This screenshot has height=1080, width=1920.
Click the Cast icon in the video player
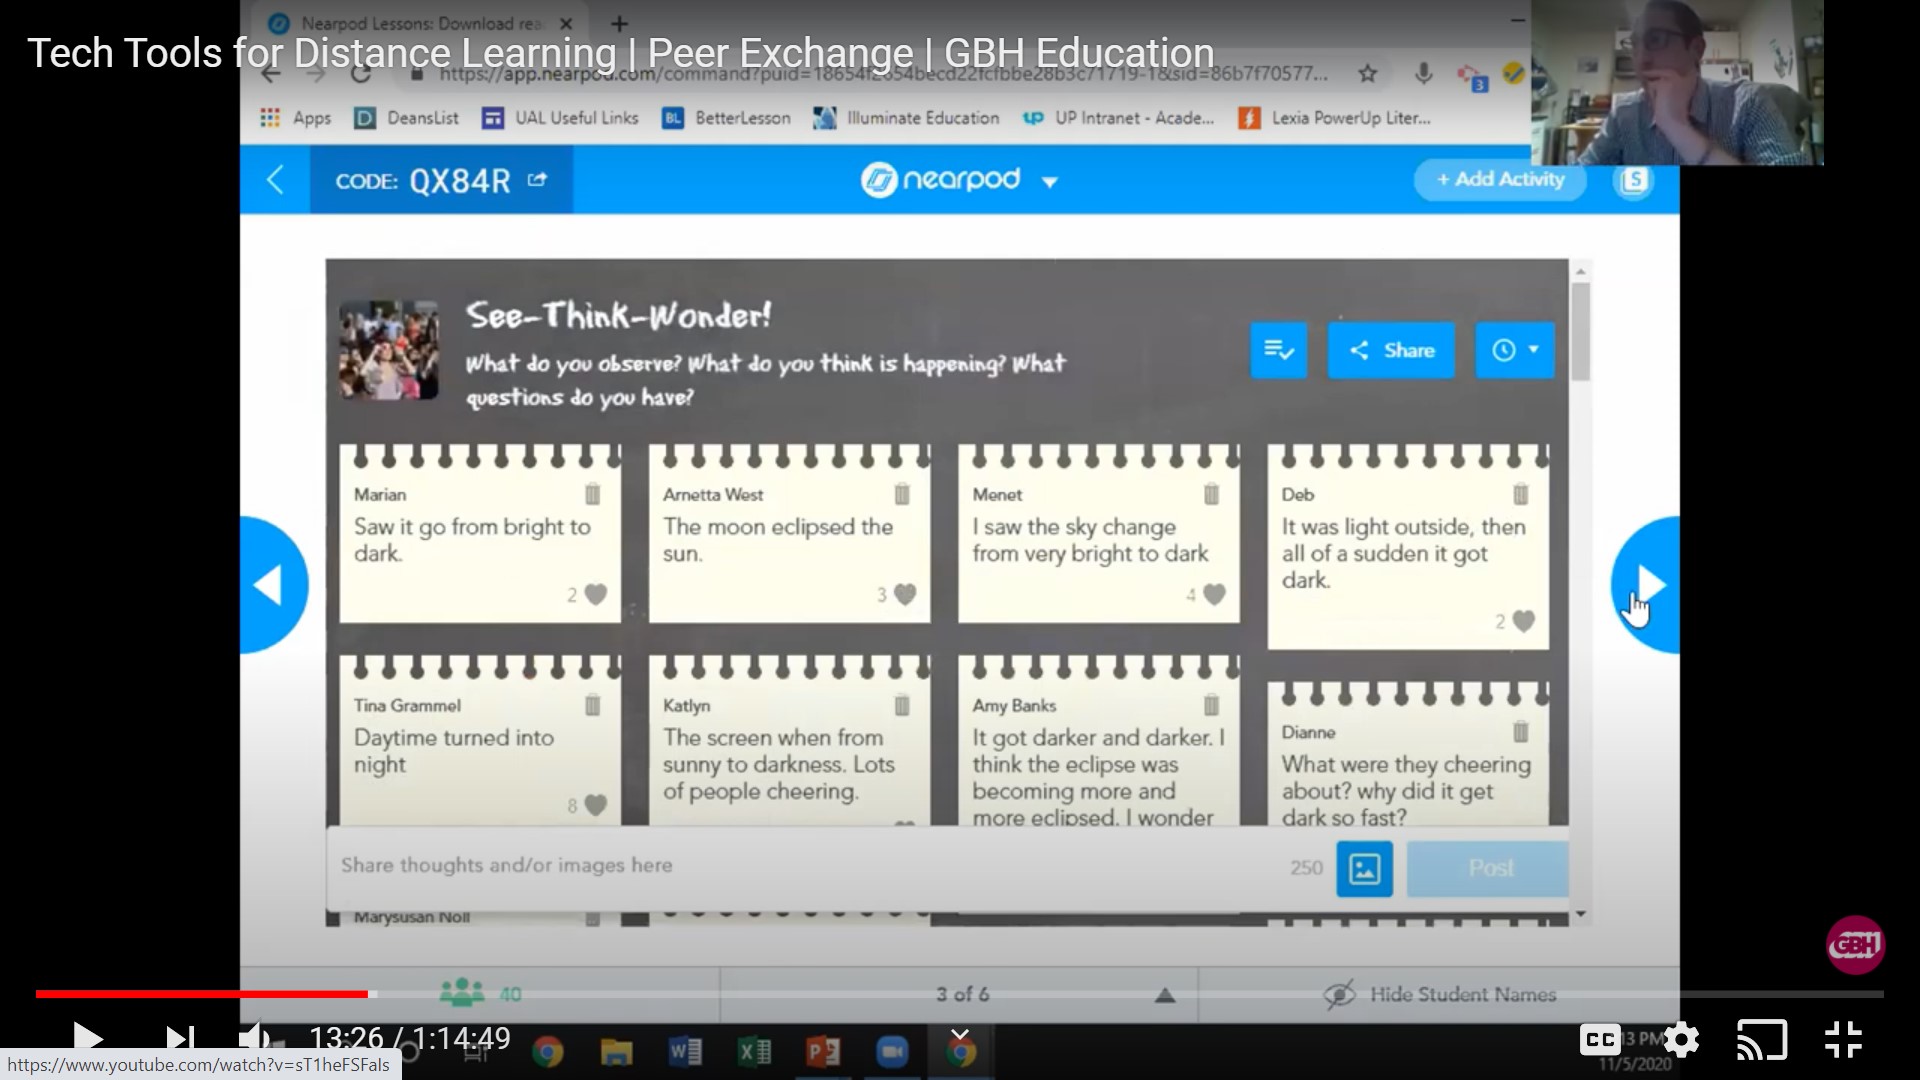1762,1039
